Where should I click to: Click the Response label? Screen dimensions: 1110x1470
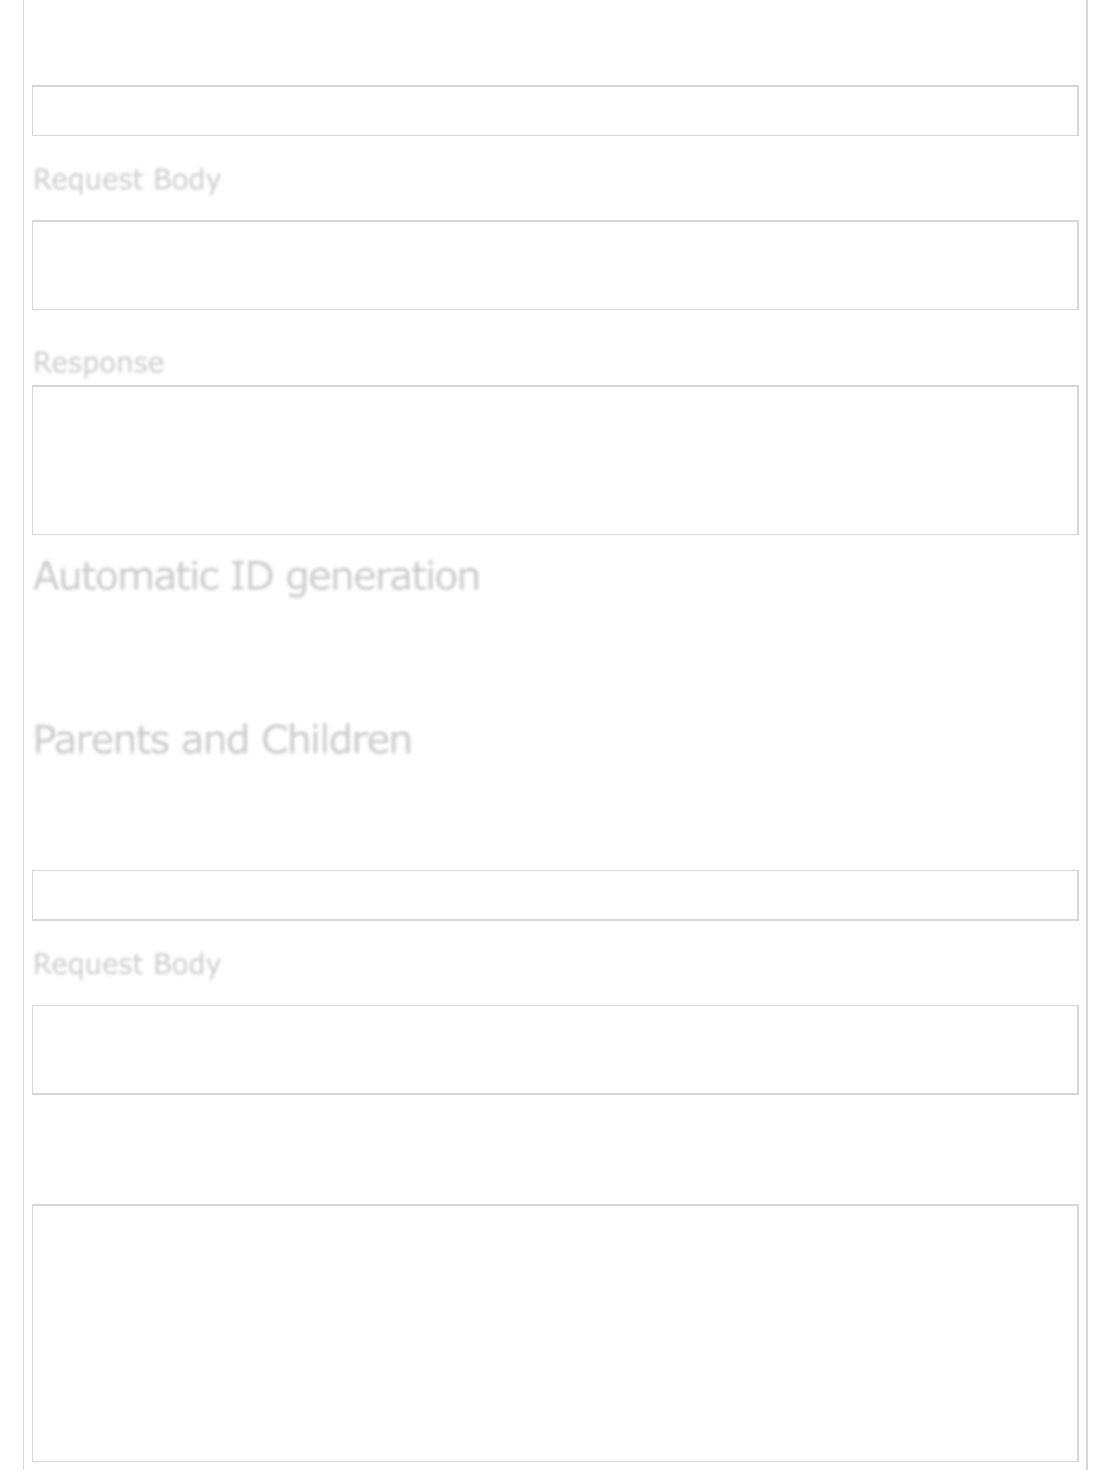tap(98, 362)
